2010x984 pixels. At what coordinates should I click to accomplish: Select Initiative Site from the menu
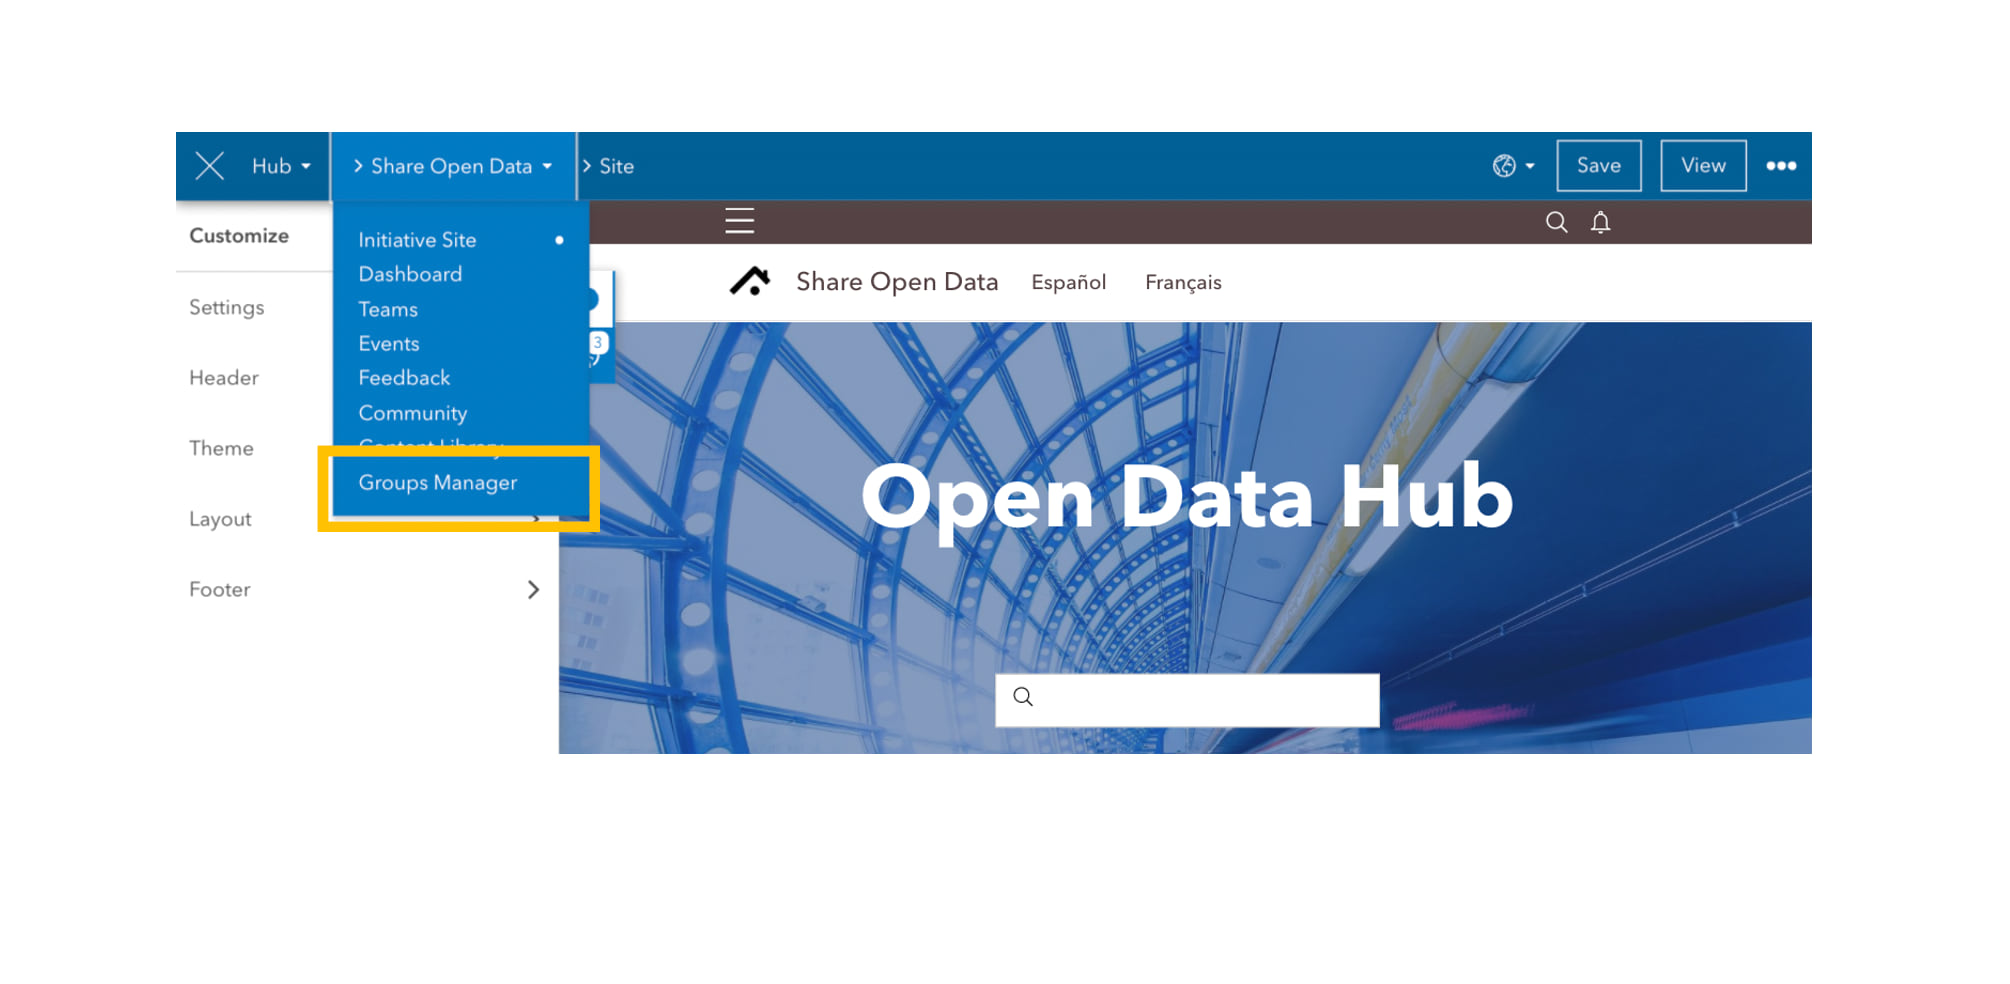417,240
